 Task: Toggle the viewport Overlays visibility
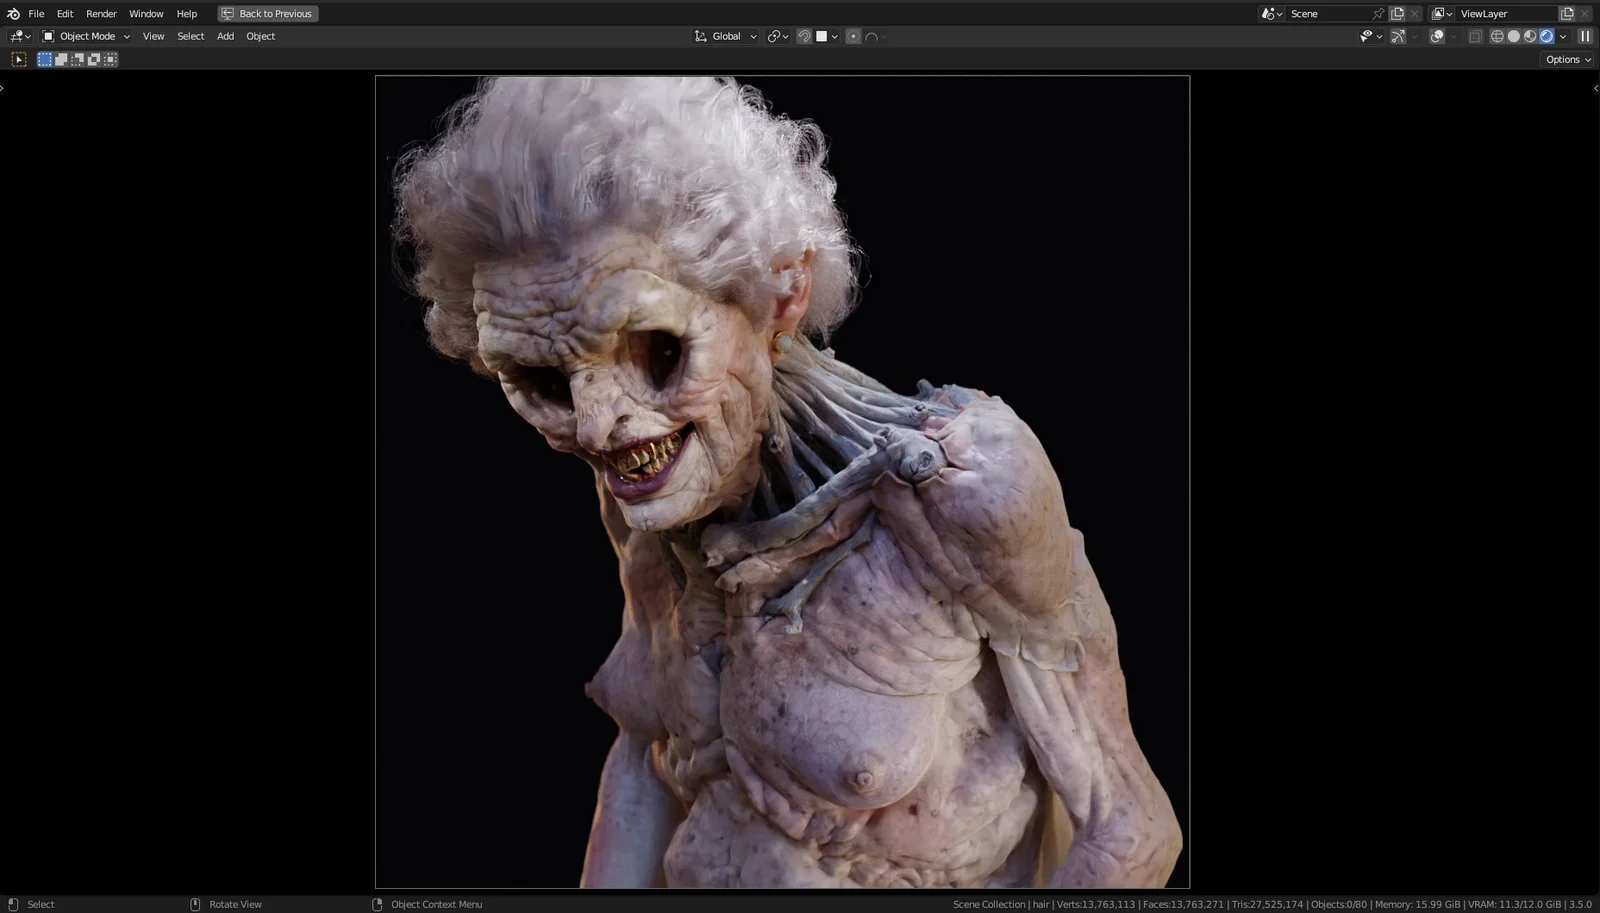pos(1437,36)
